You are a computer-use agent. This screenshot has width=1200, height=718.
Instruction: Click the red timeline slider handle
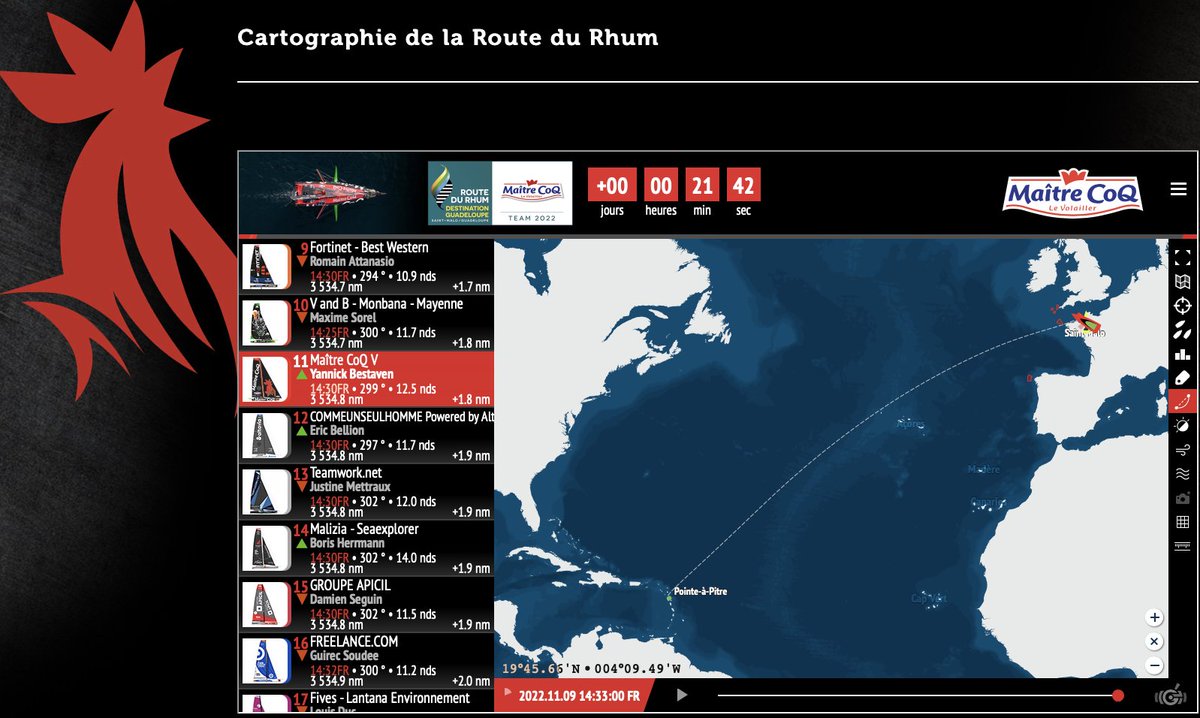coord(1118,695)
